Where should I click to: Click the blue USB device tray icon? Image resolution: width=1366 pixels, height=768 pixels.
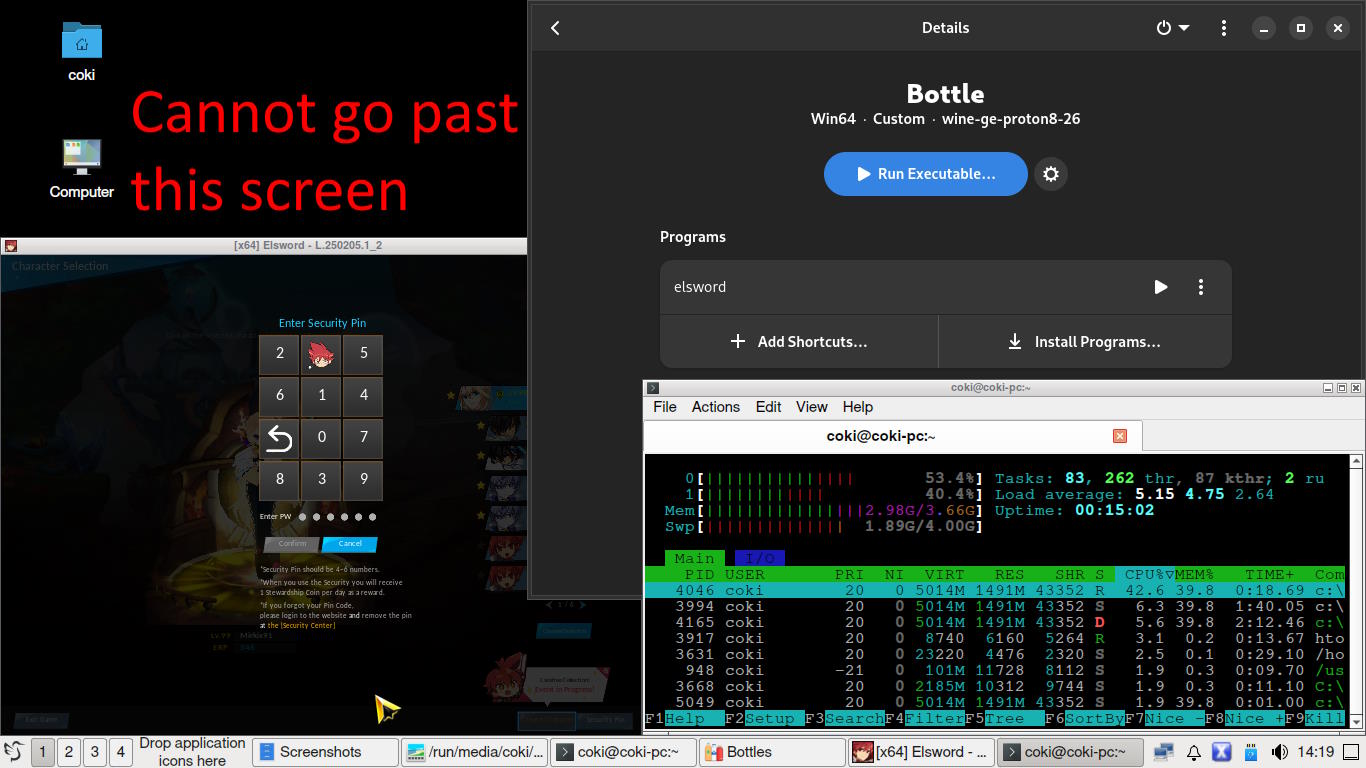(1250, 752)
